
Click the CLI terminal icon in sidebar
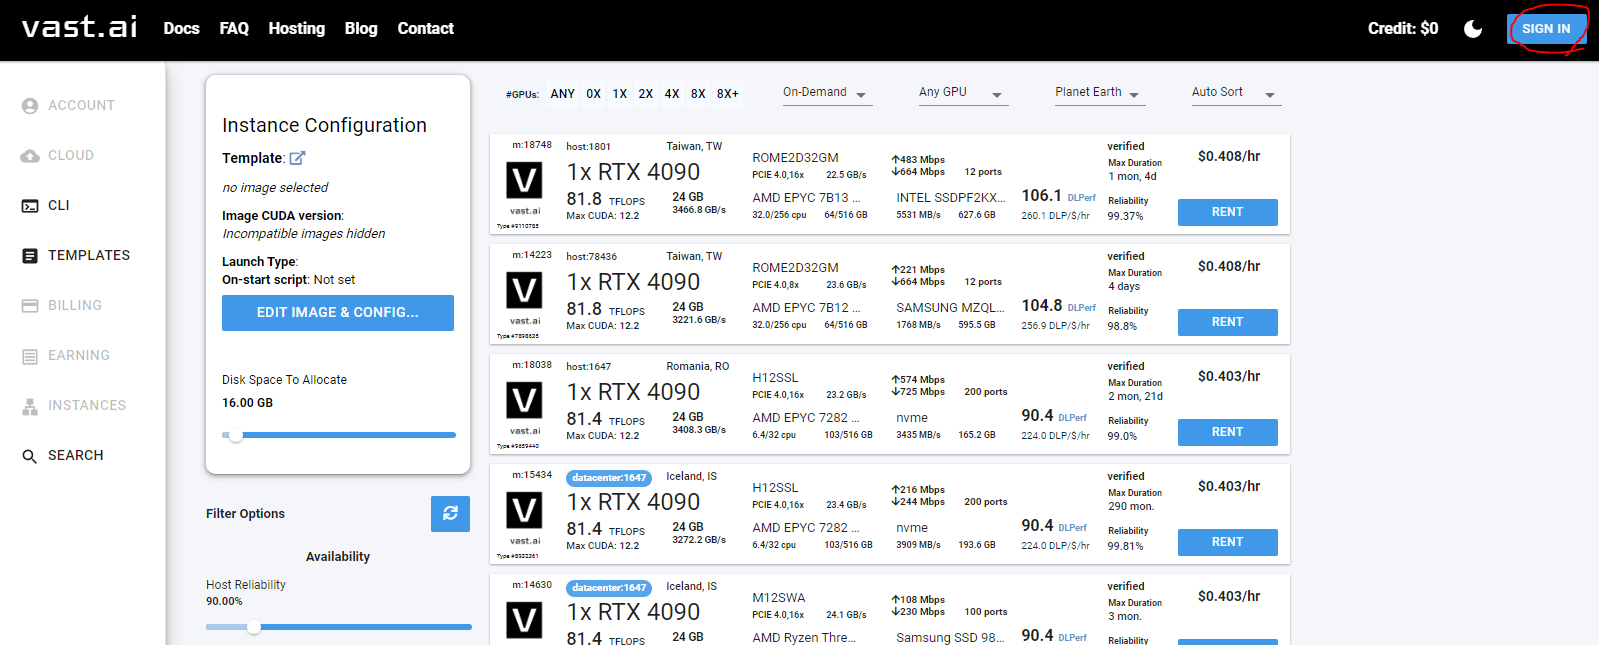pos(30,206)
